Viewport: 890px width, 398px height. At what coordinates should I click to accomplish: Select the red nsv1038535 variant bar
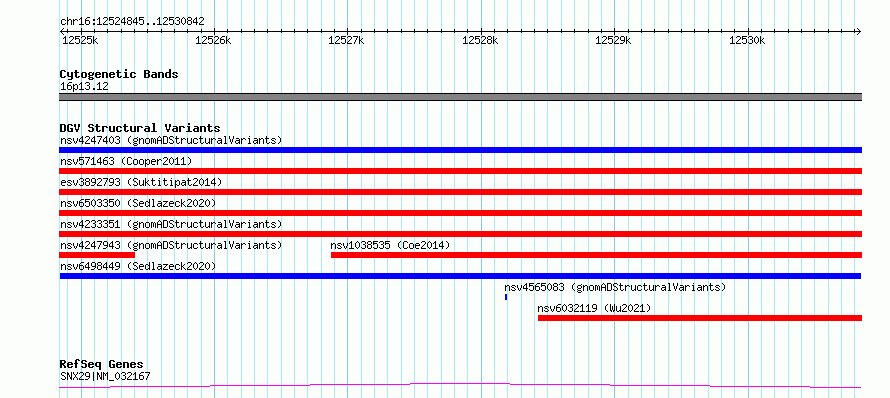(596, 255)
